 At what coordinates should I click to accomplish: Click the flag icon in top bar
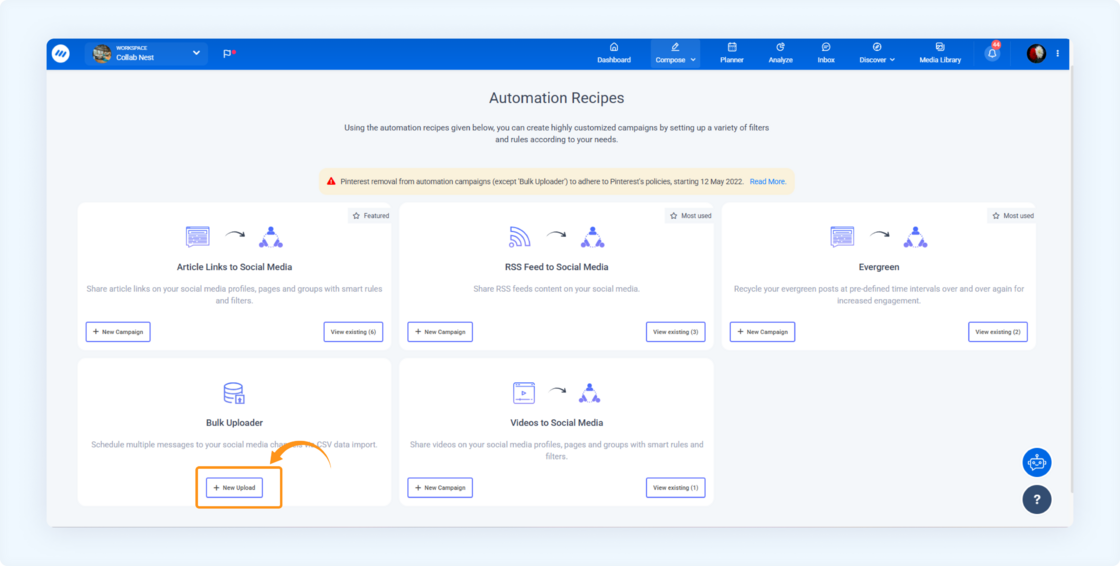click(x=228, y=54)
